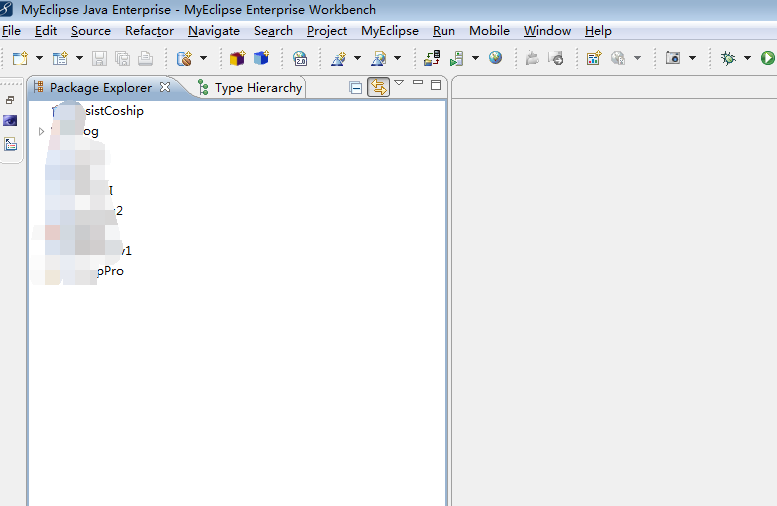Open the Debug dropdown arrow
The image size is (777, 506).
click(x=747, y=58)
